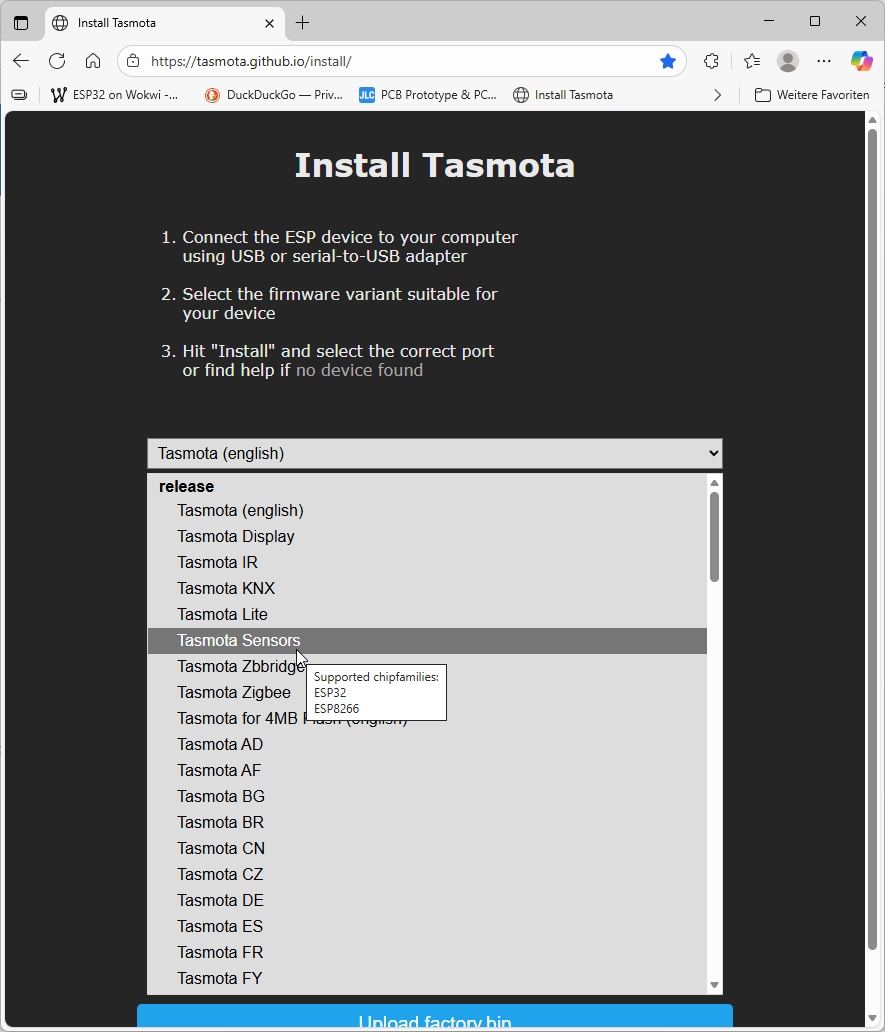Choose Tasmota Lite firmware option
This screenshot has width=885, height=1032.
pyautogui.click(x=222, y=615)
